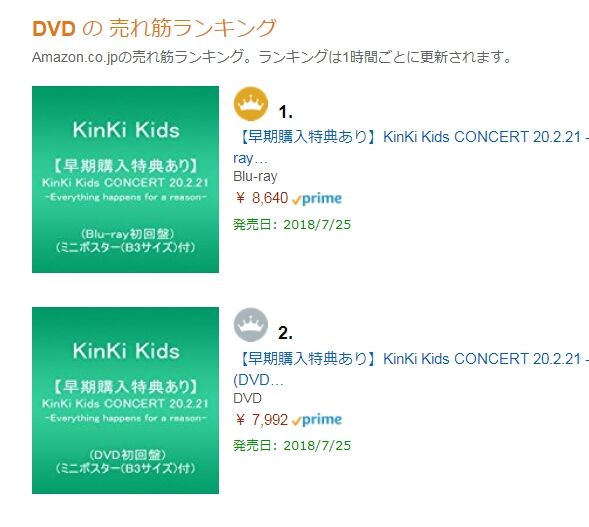Screen dimensions: 589x527
Task: Click the ￥7,992 price
Action: pos(262,419)
